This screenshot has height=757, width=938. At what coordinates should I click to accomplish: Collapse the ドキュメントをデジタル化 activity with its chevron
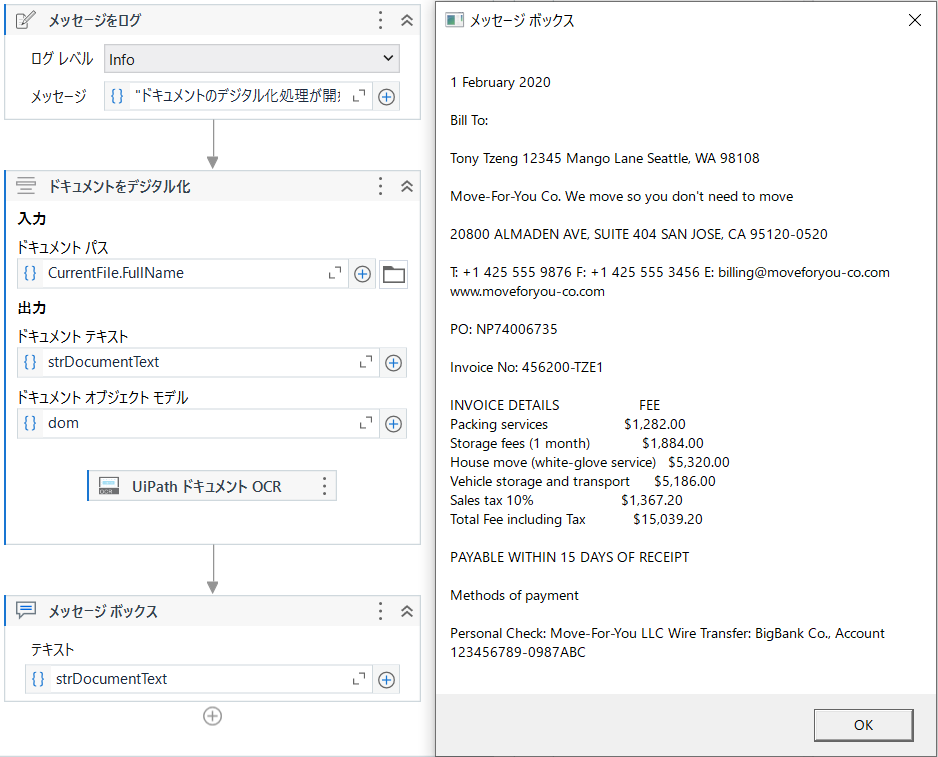click(x=405, y=185)
